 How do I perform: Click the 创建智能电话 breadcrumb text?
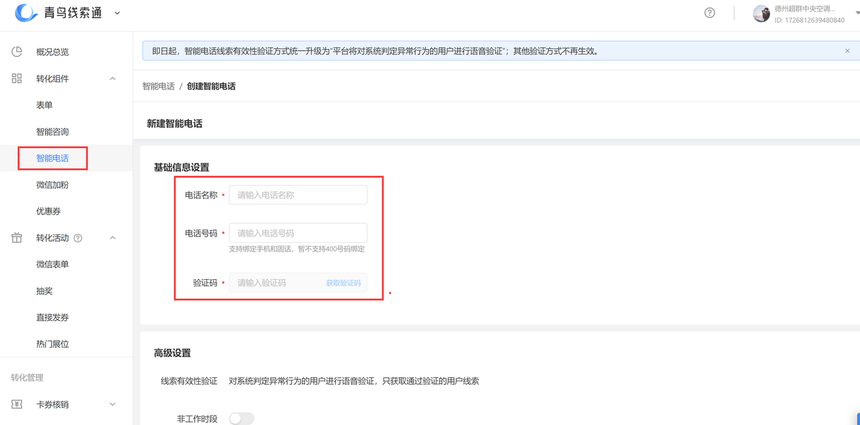211,86
